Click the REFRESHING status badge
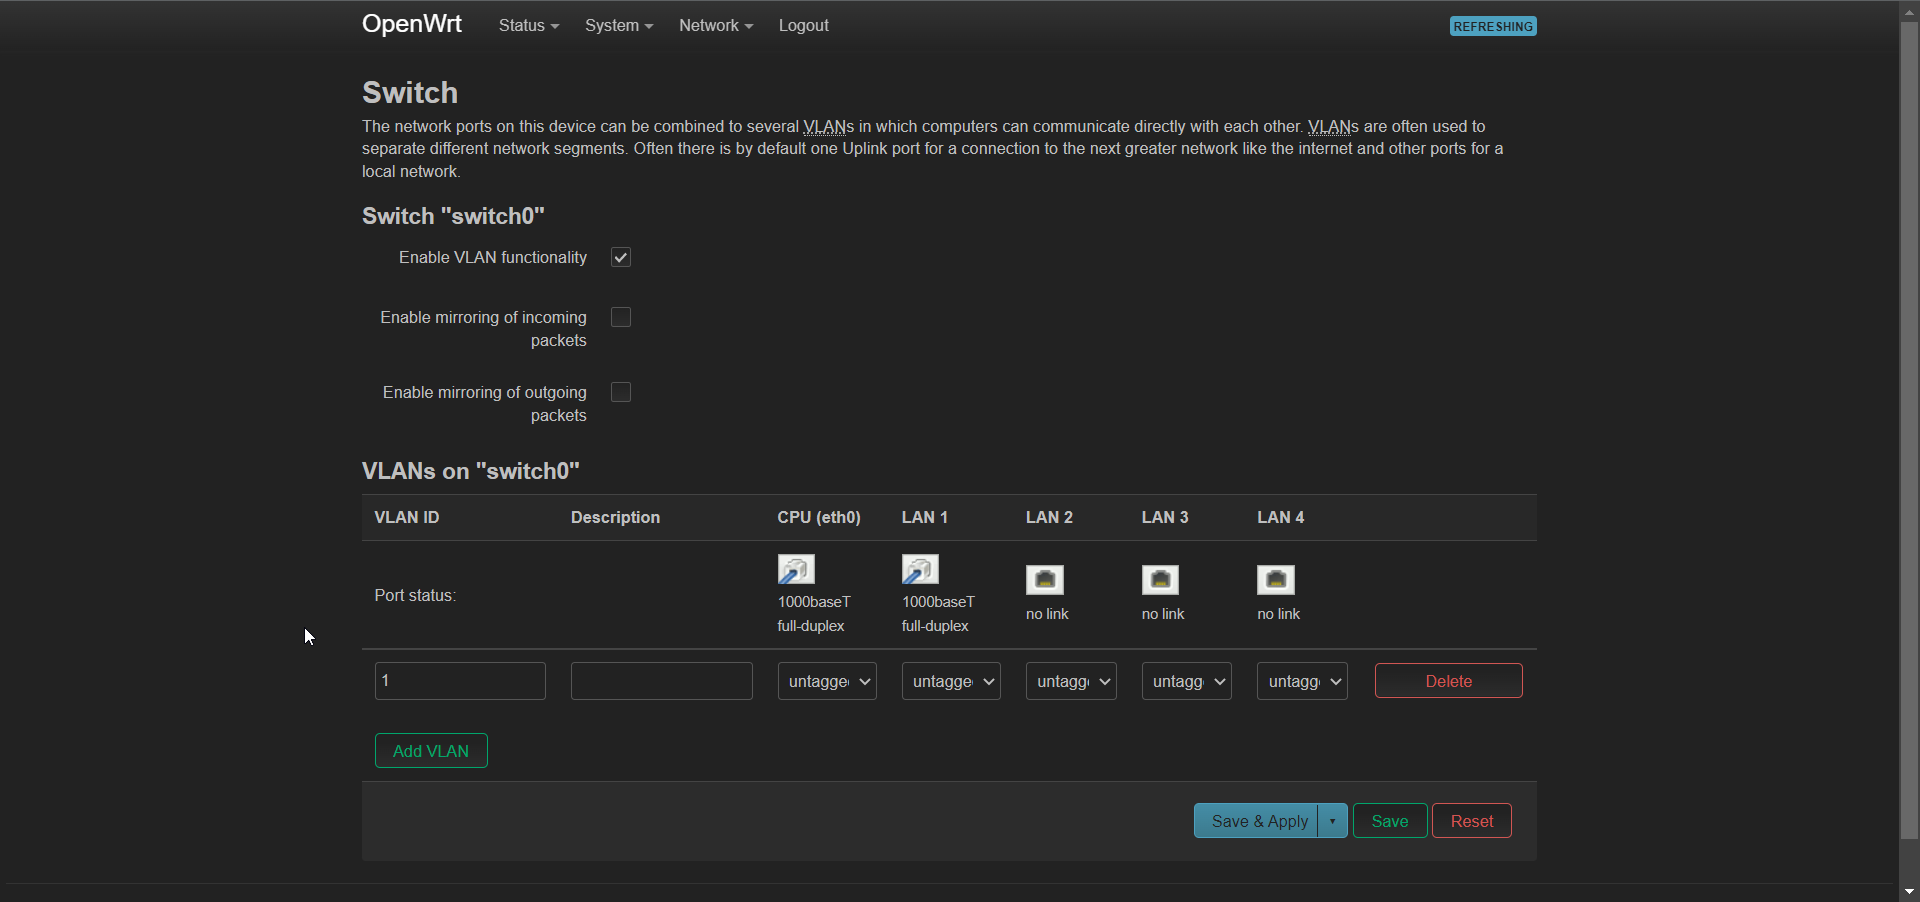 [1493, 26]
